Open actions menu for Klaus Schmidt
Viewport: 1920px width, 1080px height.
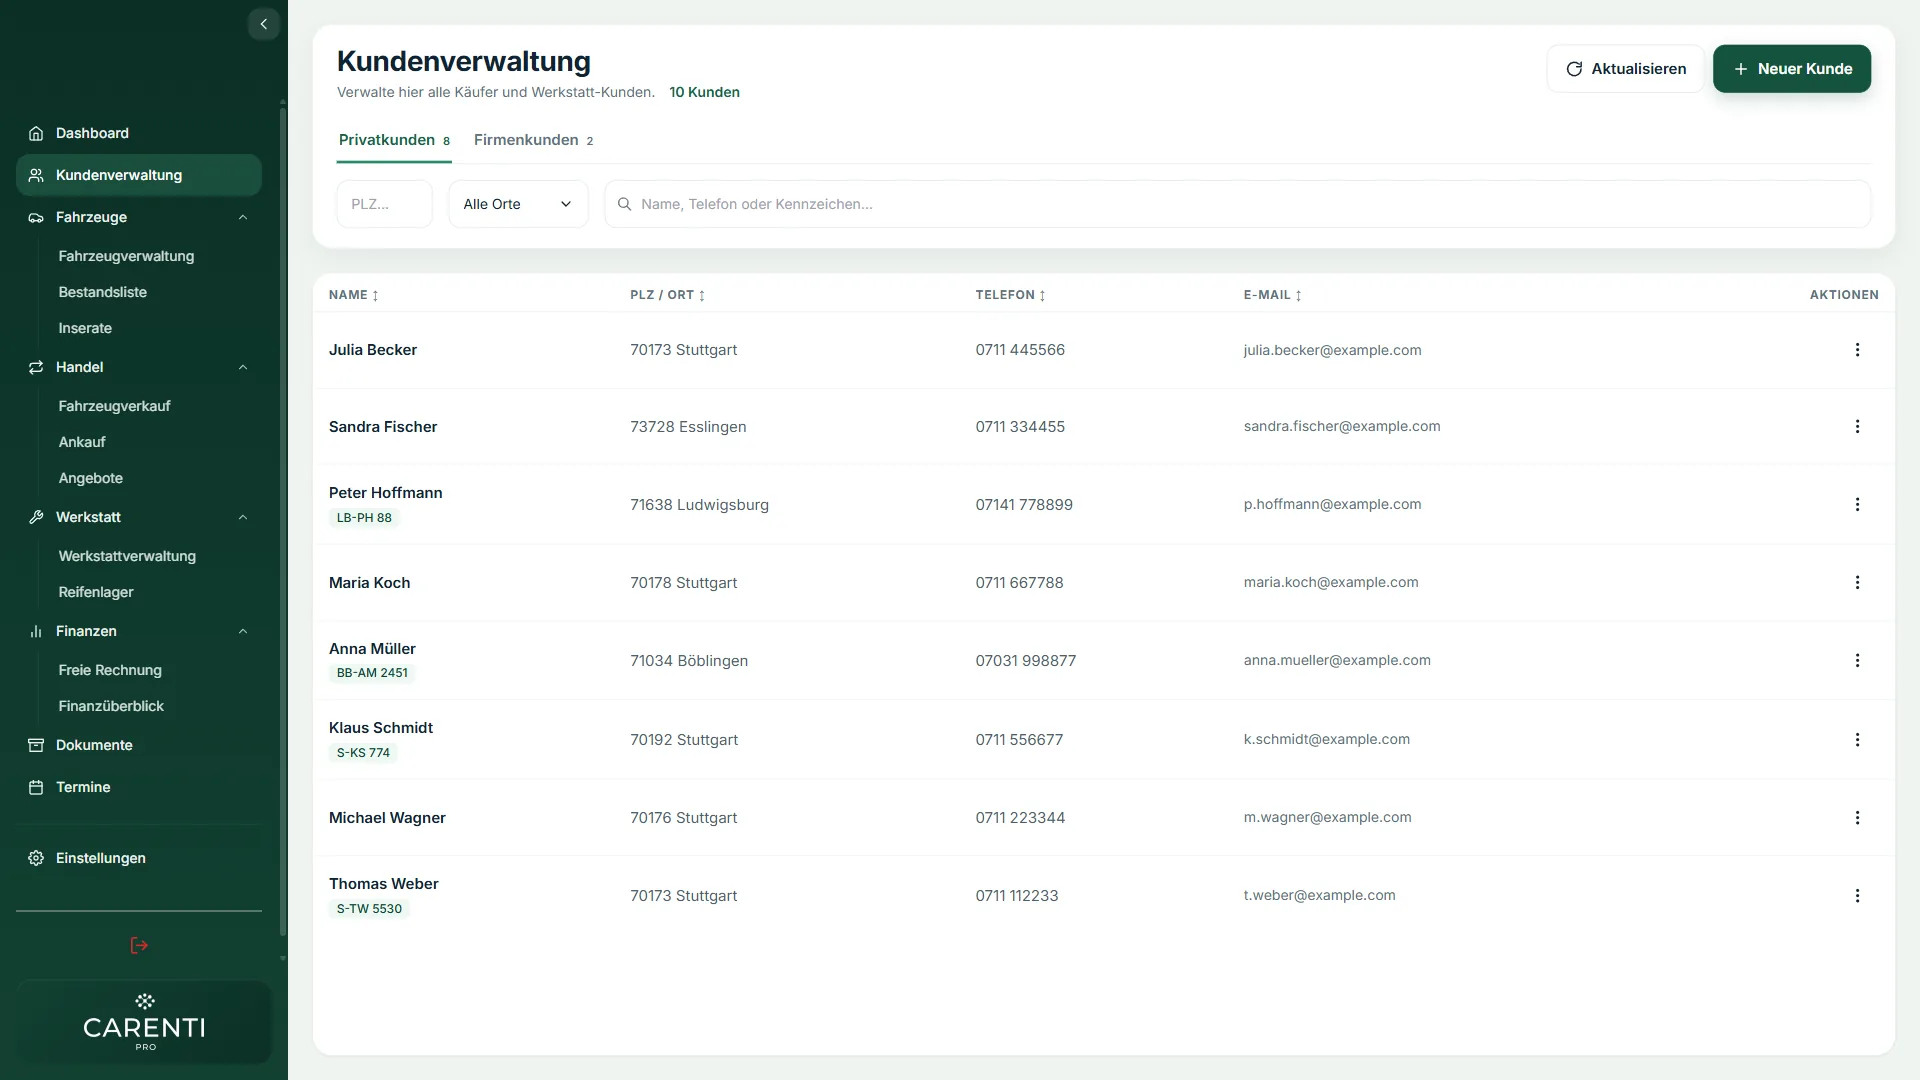tap(1857, 740)
